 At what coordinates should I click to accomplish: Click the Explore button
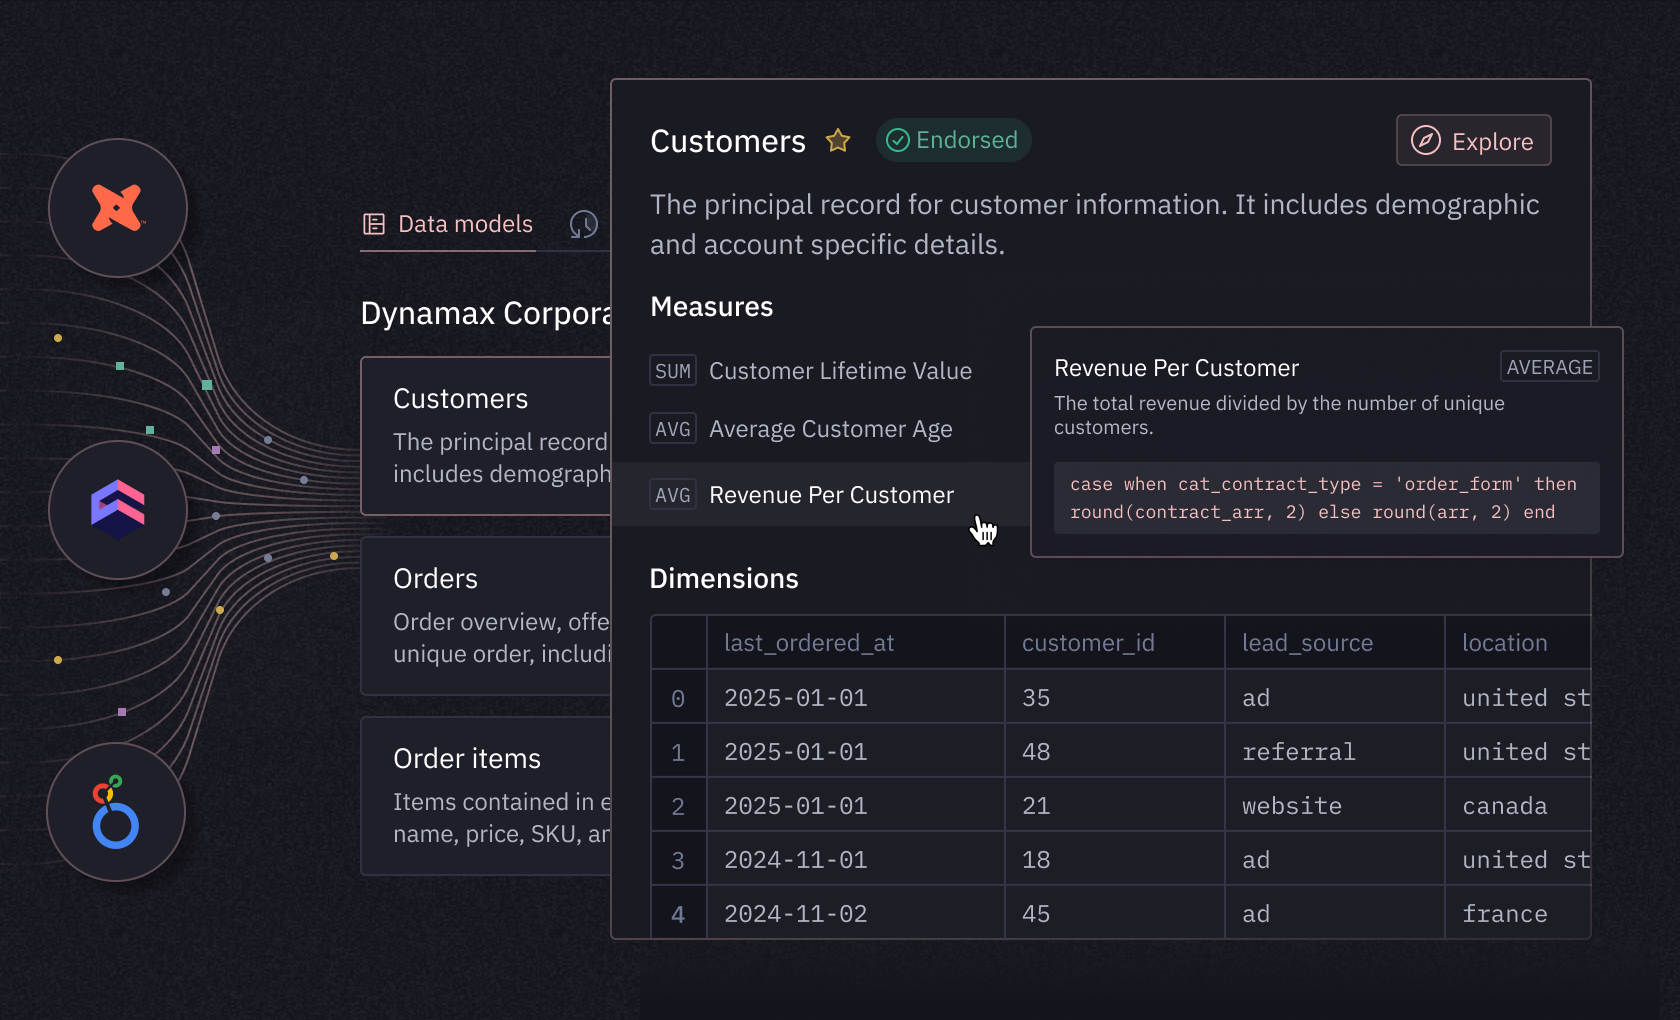pyautogui.click(x=1473, y=140)
